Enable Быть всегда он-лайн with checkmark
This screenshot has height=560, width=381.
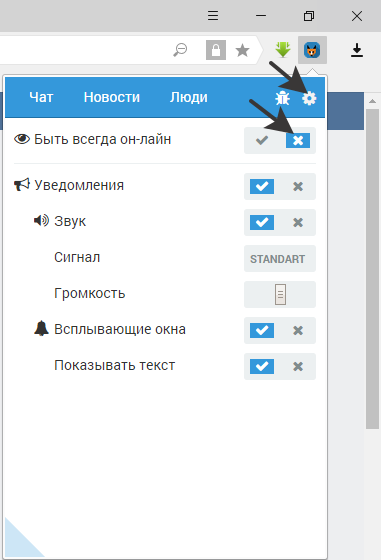click(262, 140)
